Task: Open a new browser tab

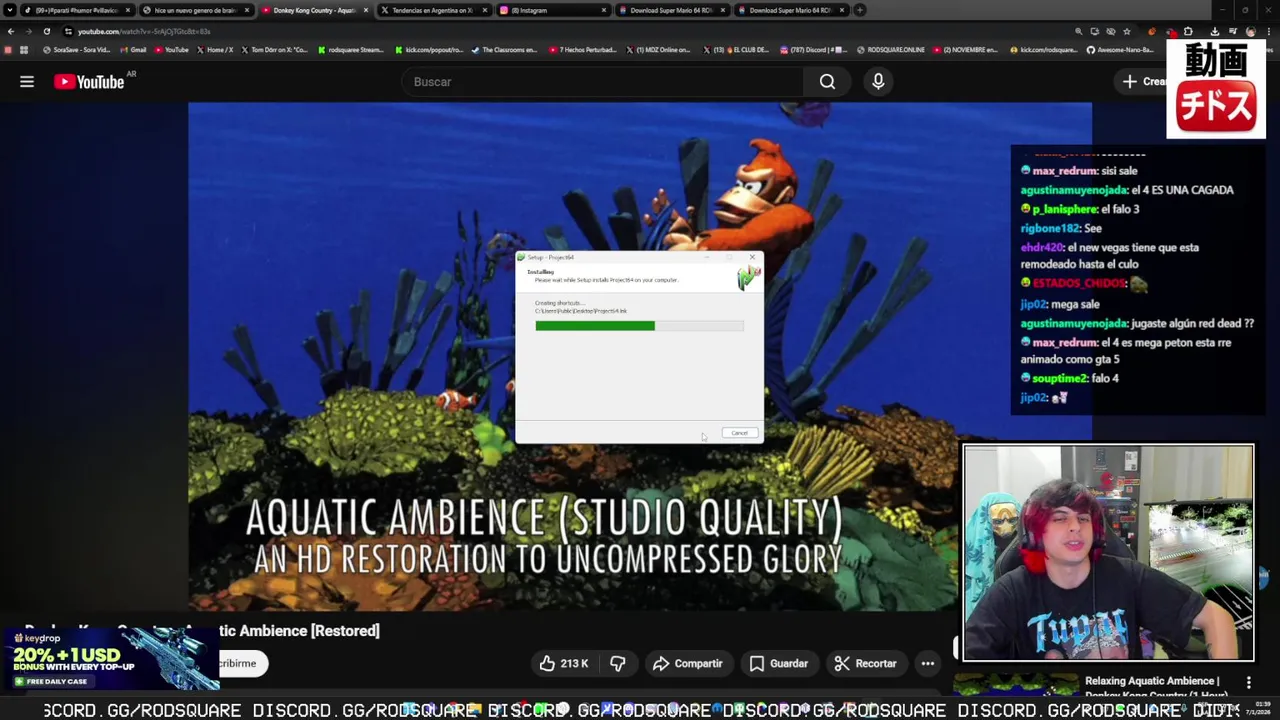Action: (860, 10)
